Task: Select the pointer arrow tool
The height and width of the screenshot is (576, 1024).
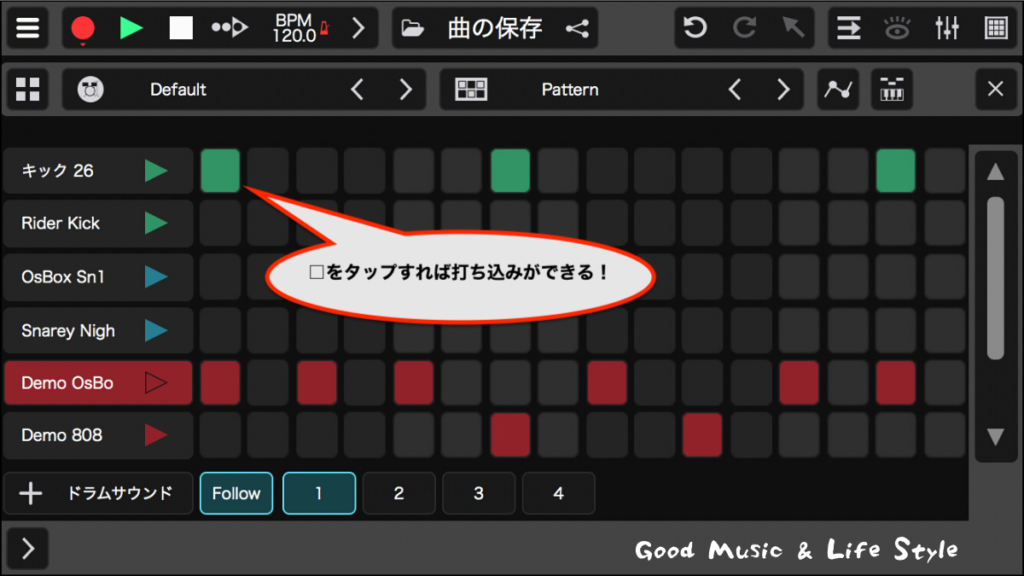Action: [x=793, y=28]
